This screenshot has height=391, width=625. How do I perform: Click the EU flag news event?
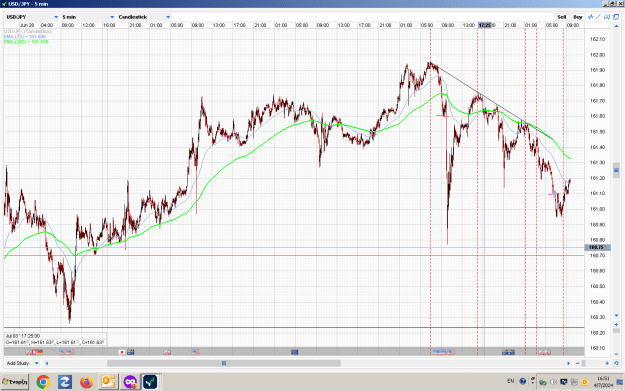[x=294, y=352]
